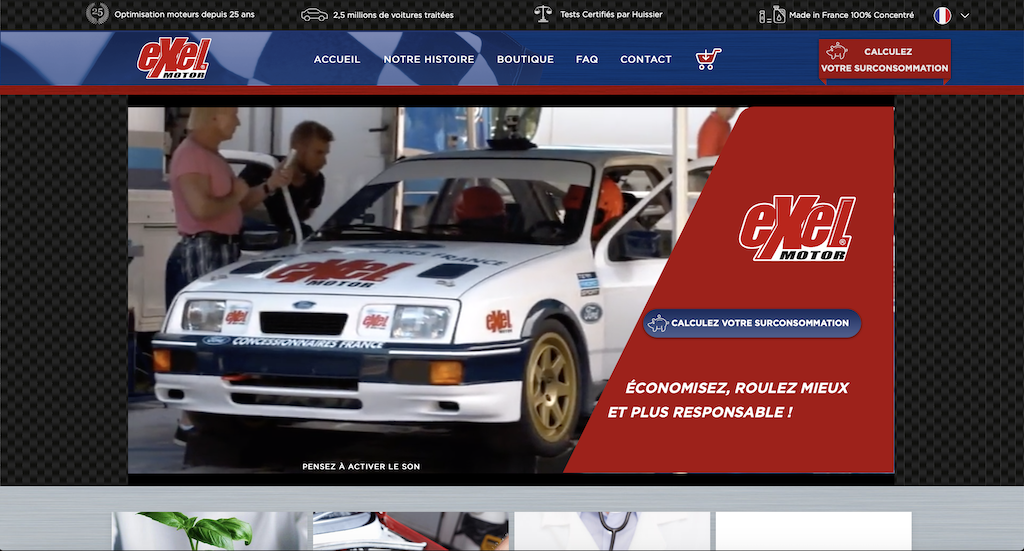Click 'Made in France 100% Concentré' text
This screenshot has width=1024, height=551.
pos(852,15)
